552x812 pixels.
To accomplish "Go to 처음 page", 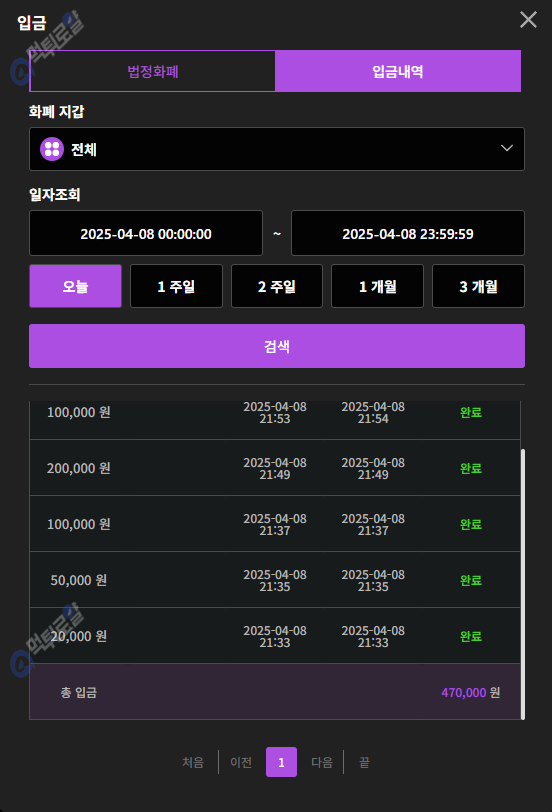I will (193, 762).
